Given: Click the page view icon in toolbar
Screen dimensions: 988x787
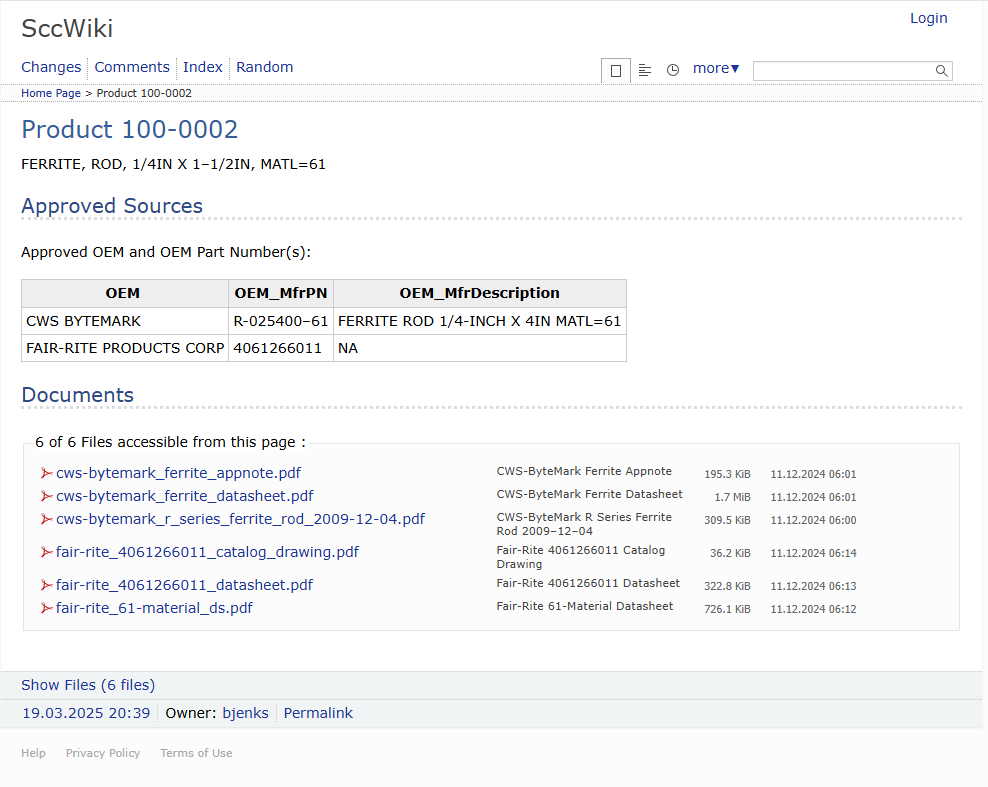Looking at the screenshot, I should (x=616, y=70).
